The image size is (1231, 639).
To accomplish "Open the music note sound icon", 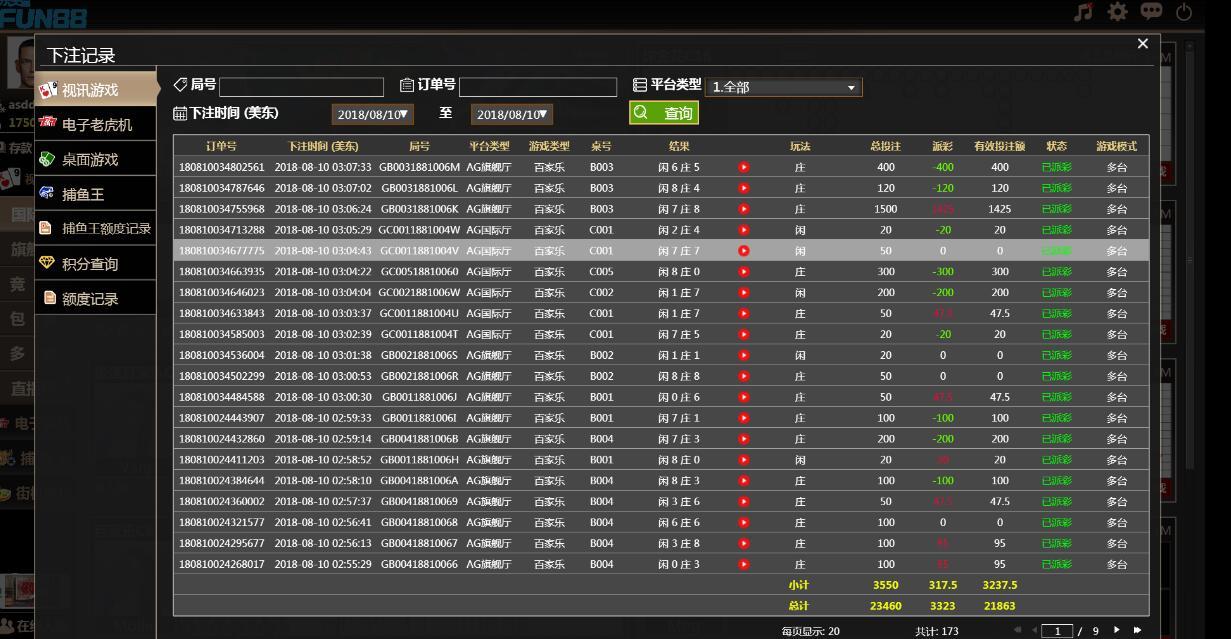I will 1083,12.
